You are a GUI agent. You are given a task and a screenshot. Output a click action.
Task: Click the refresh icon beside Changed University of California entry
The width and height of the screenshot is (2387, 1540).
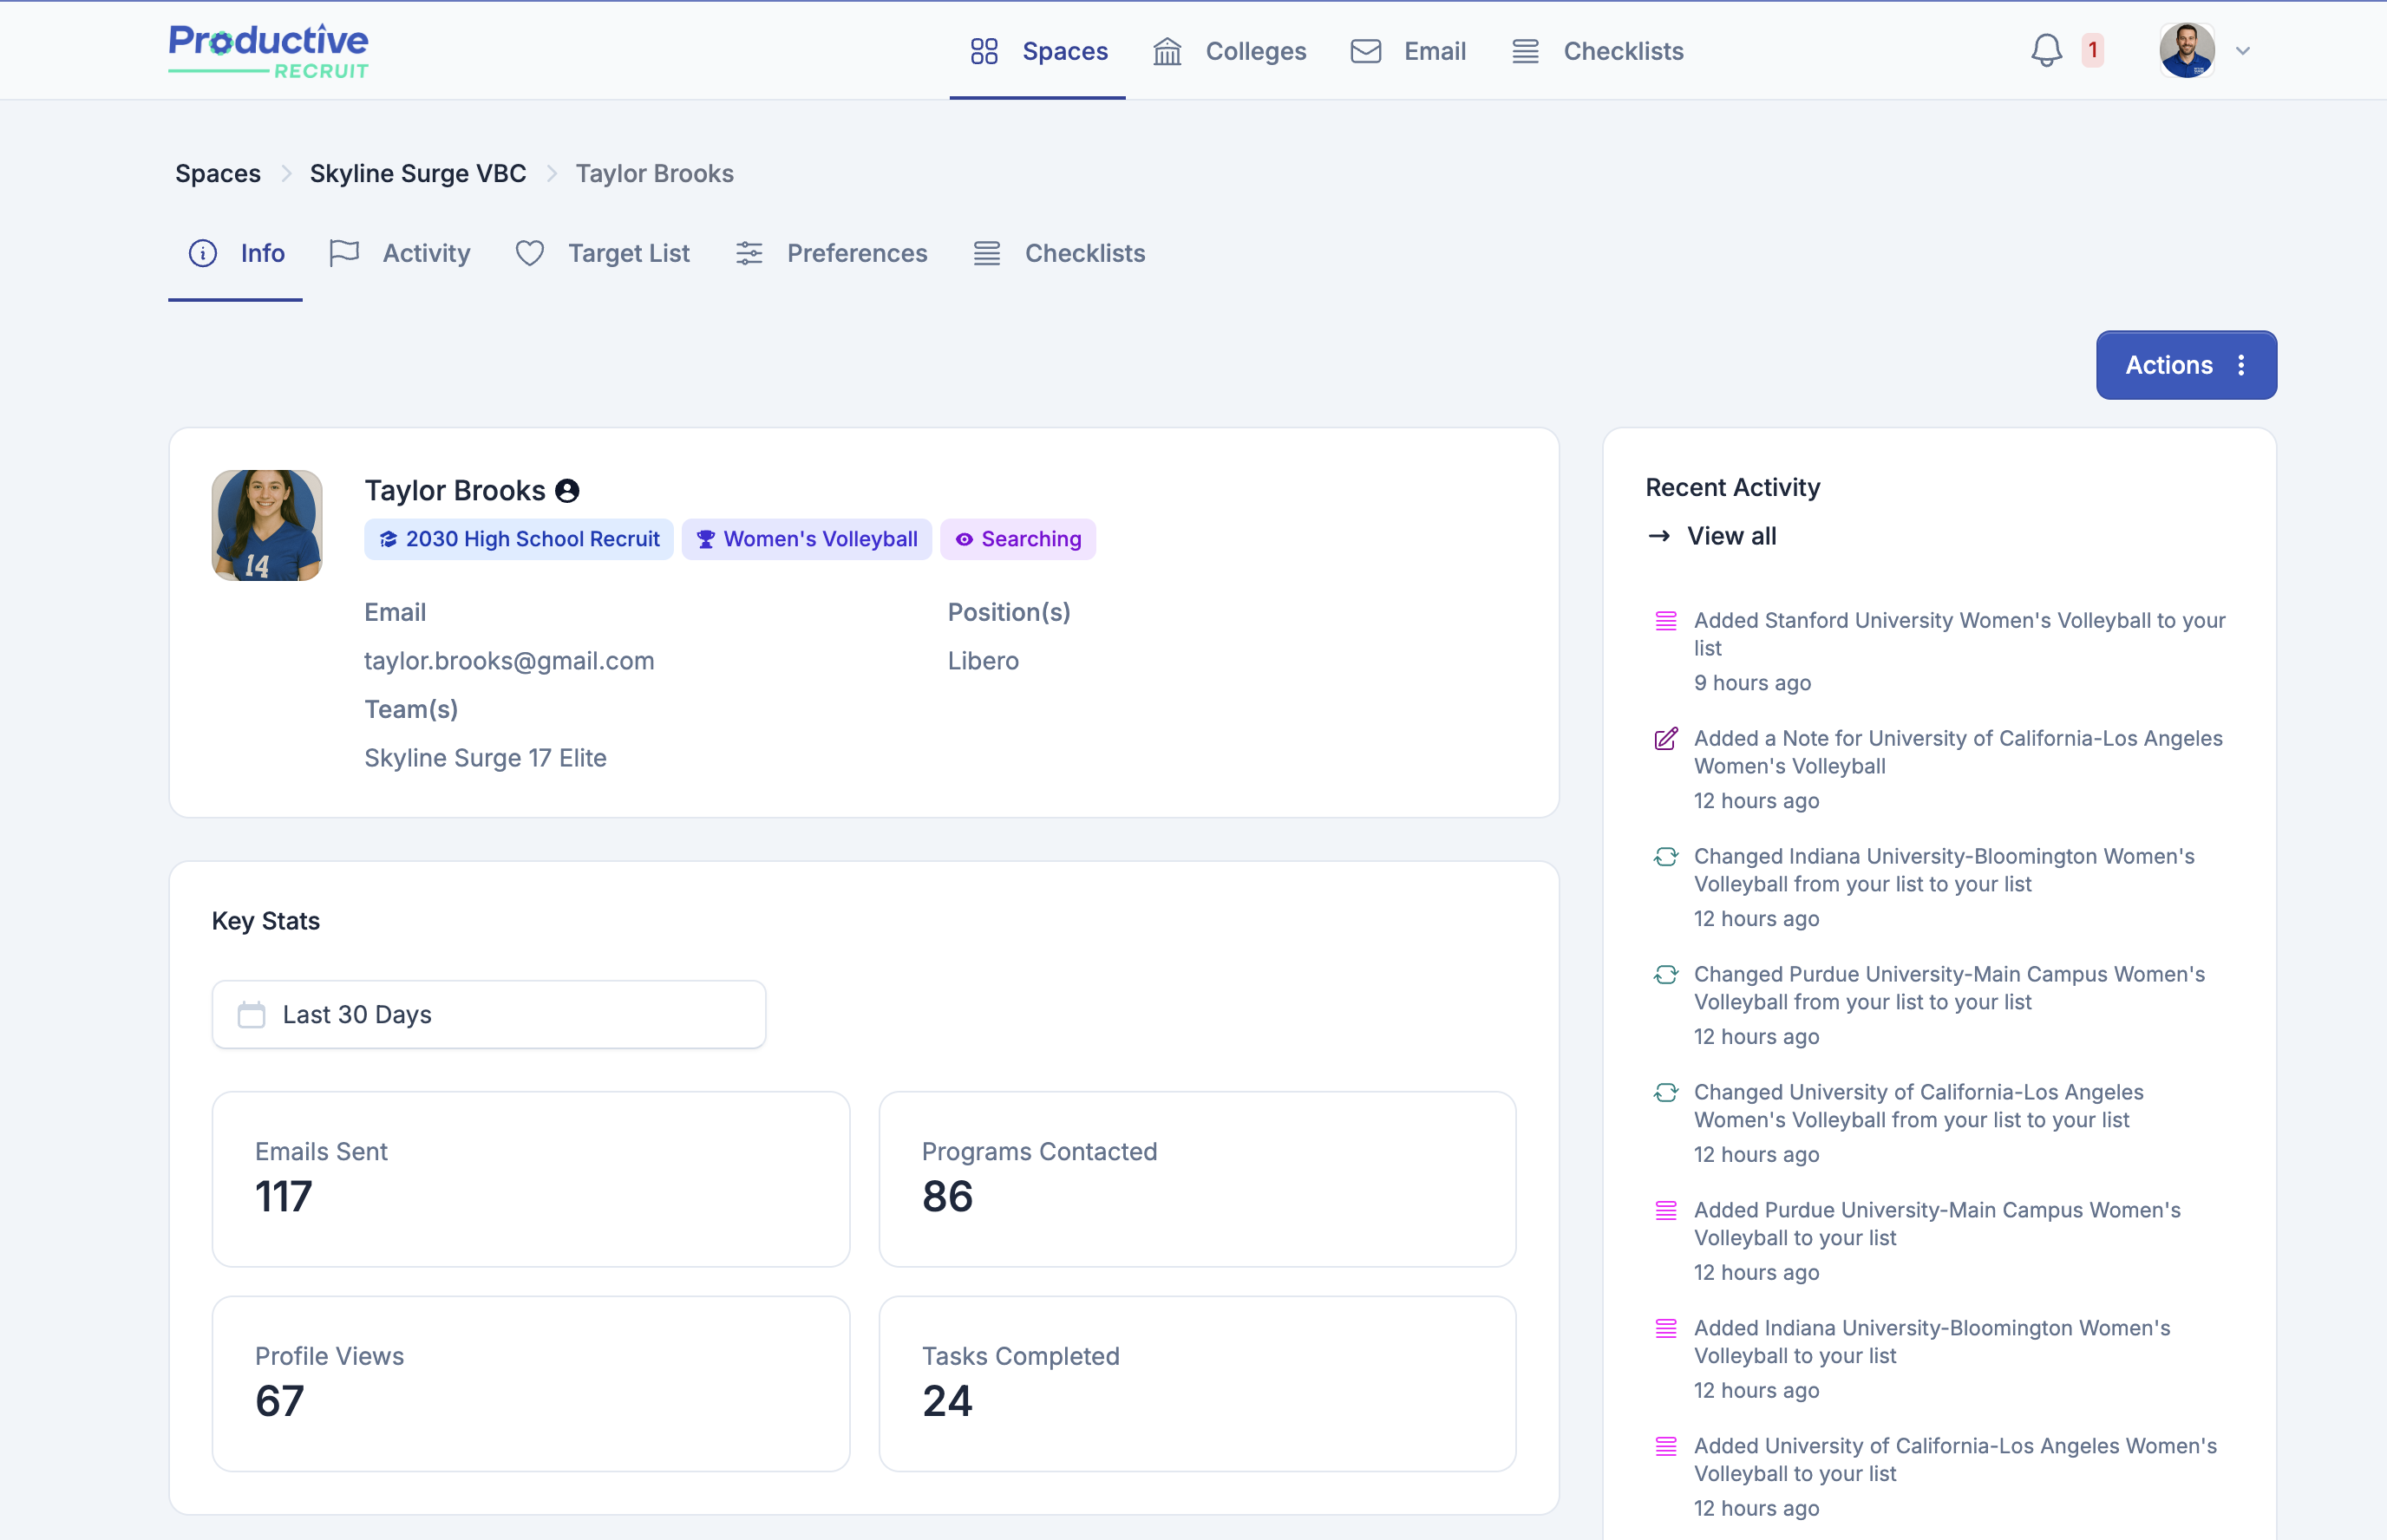[x=1665, y=1093]
